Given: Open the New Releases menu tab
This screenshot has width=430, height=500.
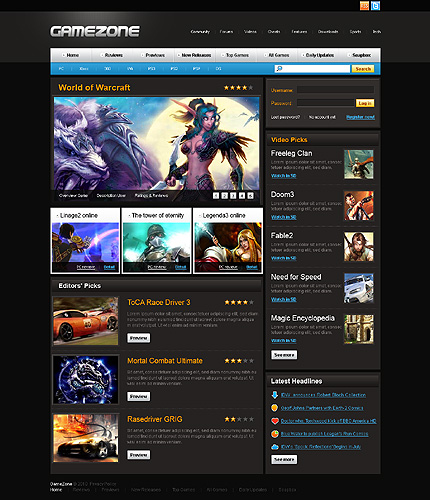Looking at the screenshot, I should click(x=195, y=55).
